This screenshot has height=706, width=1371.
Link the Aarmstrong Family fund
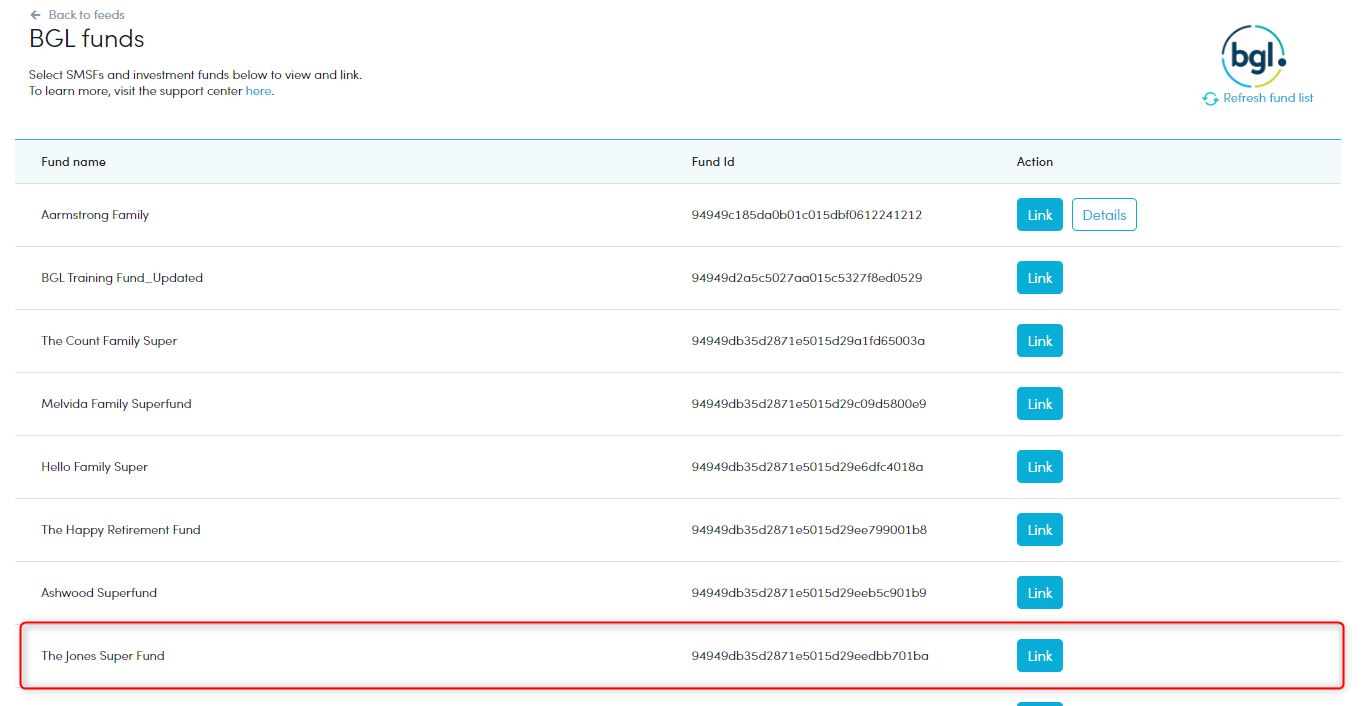pos(1040,215)
